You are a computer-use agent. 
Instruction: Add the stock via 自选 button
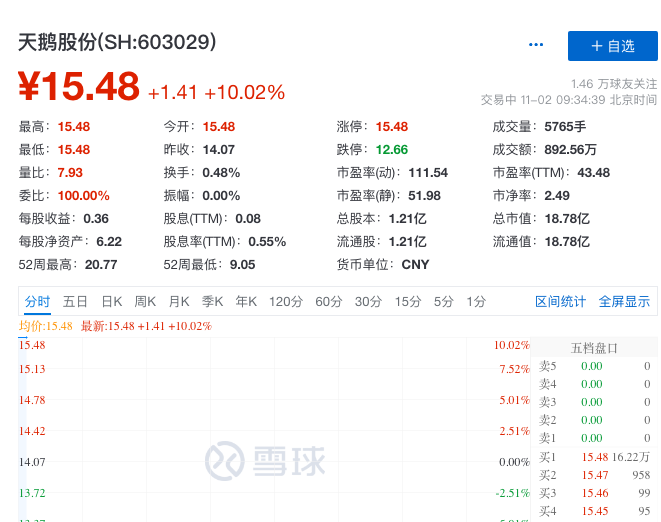613,46
